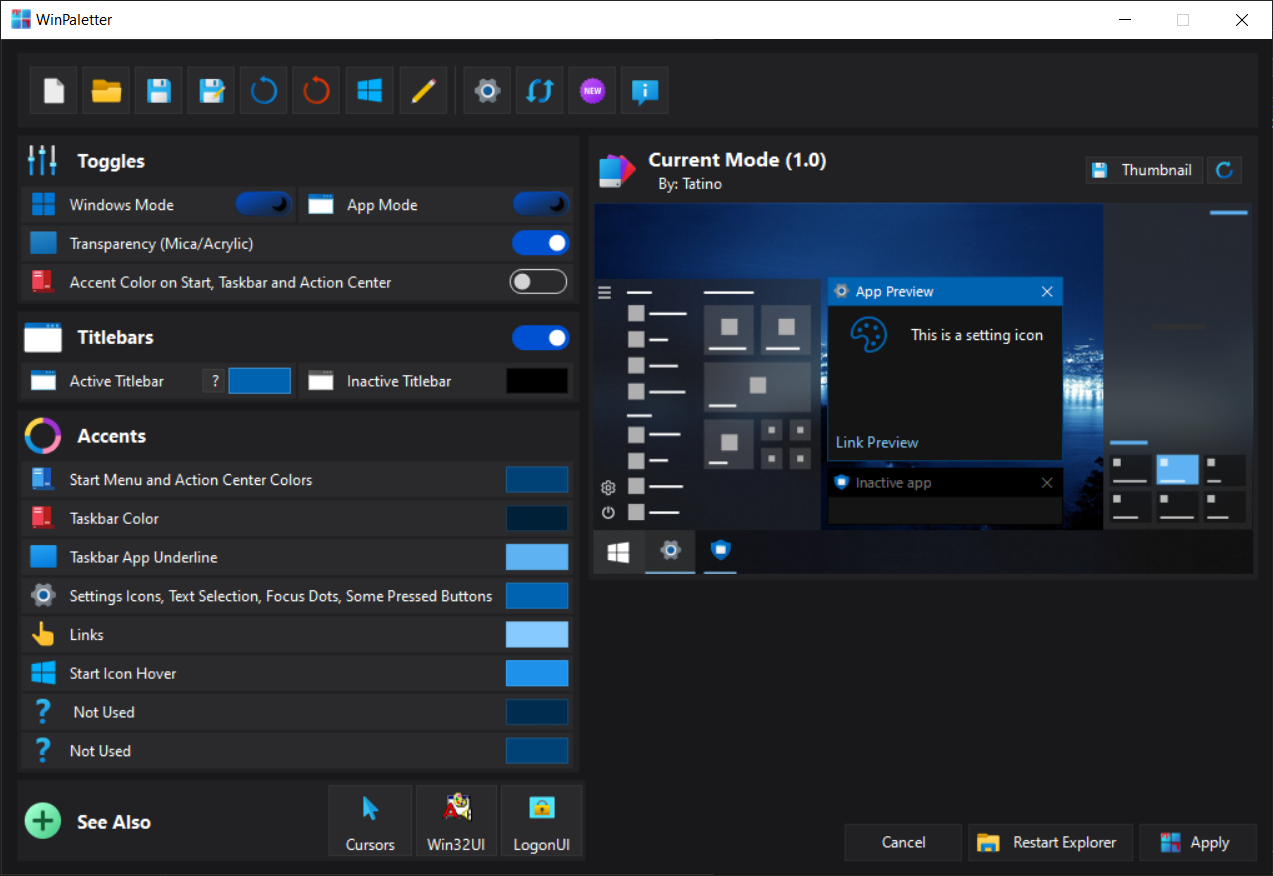Viewport: 1273px width, 876px height.
Task: Click the save-with-pencil floppy disk icon
Action: point(211,91)
